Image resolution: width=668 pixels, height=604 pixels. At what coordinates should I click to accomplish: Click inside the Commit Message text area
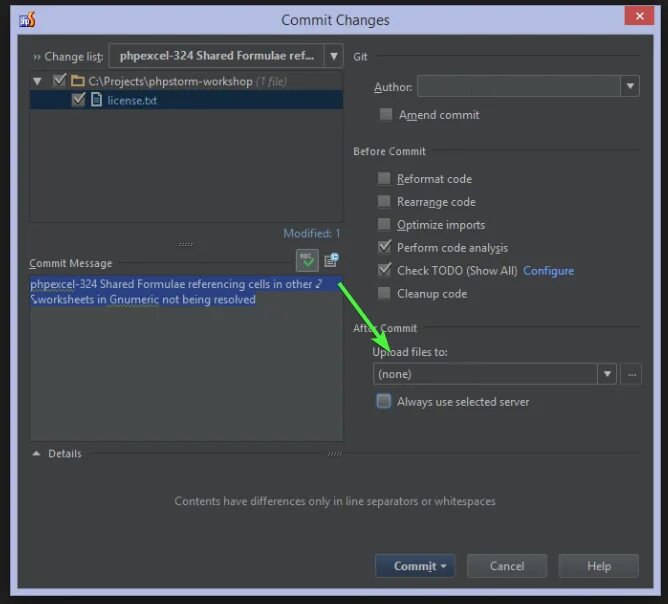[186, 359]
